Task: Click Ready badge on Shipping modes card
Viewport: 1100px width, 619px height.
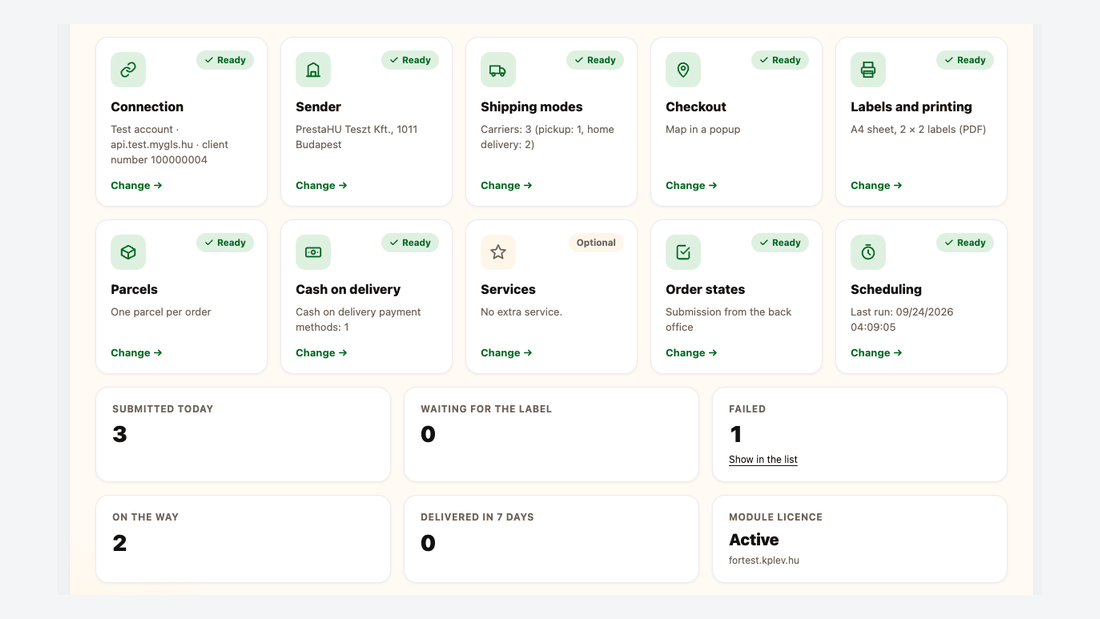Action: click(x=595, y=60)
